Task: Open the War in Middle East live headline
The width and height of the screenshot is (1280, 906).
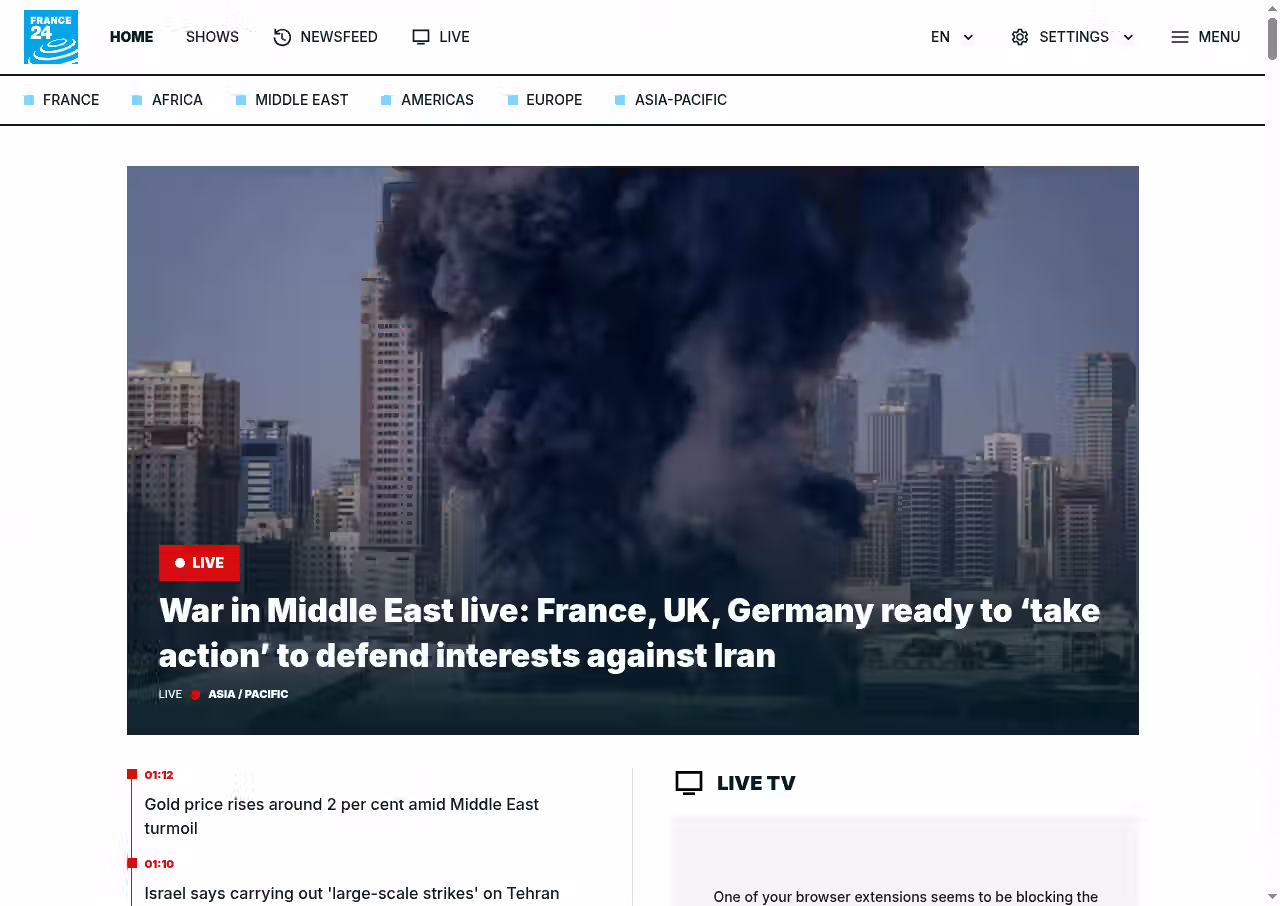Action: 628,633
